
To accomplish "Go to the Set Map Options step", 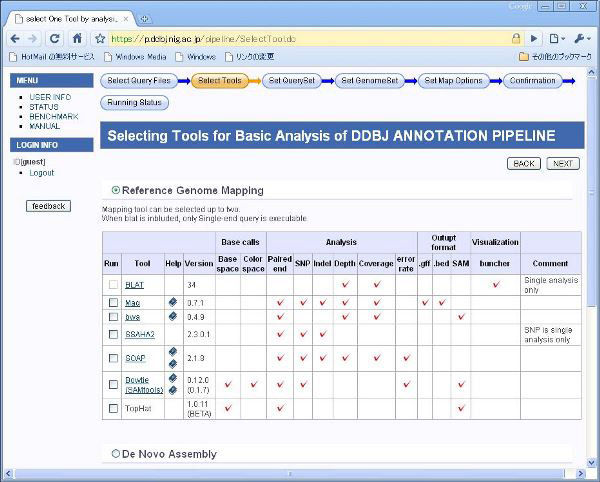I will 454,81.
